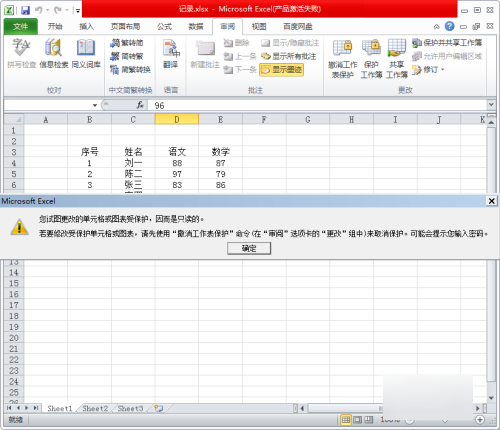Click Unprotect Sheet (撤消工作表保护)
The height and width of the screenshot is (430, 500).
[x=342, y=58]
